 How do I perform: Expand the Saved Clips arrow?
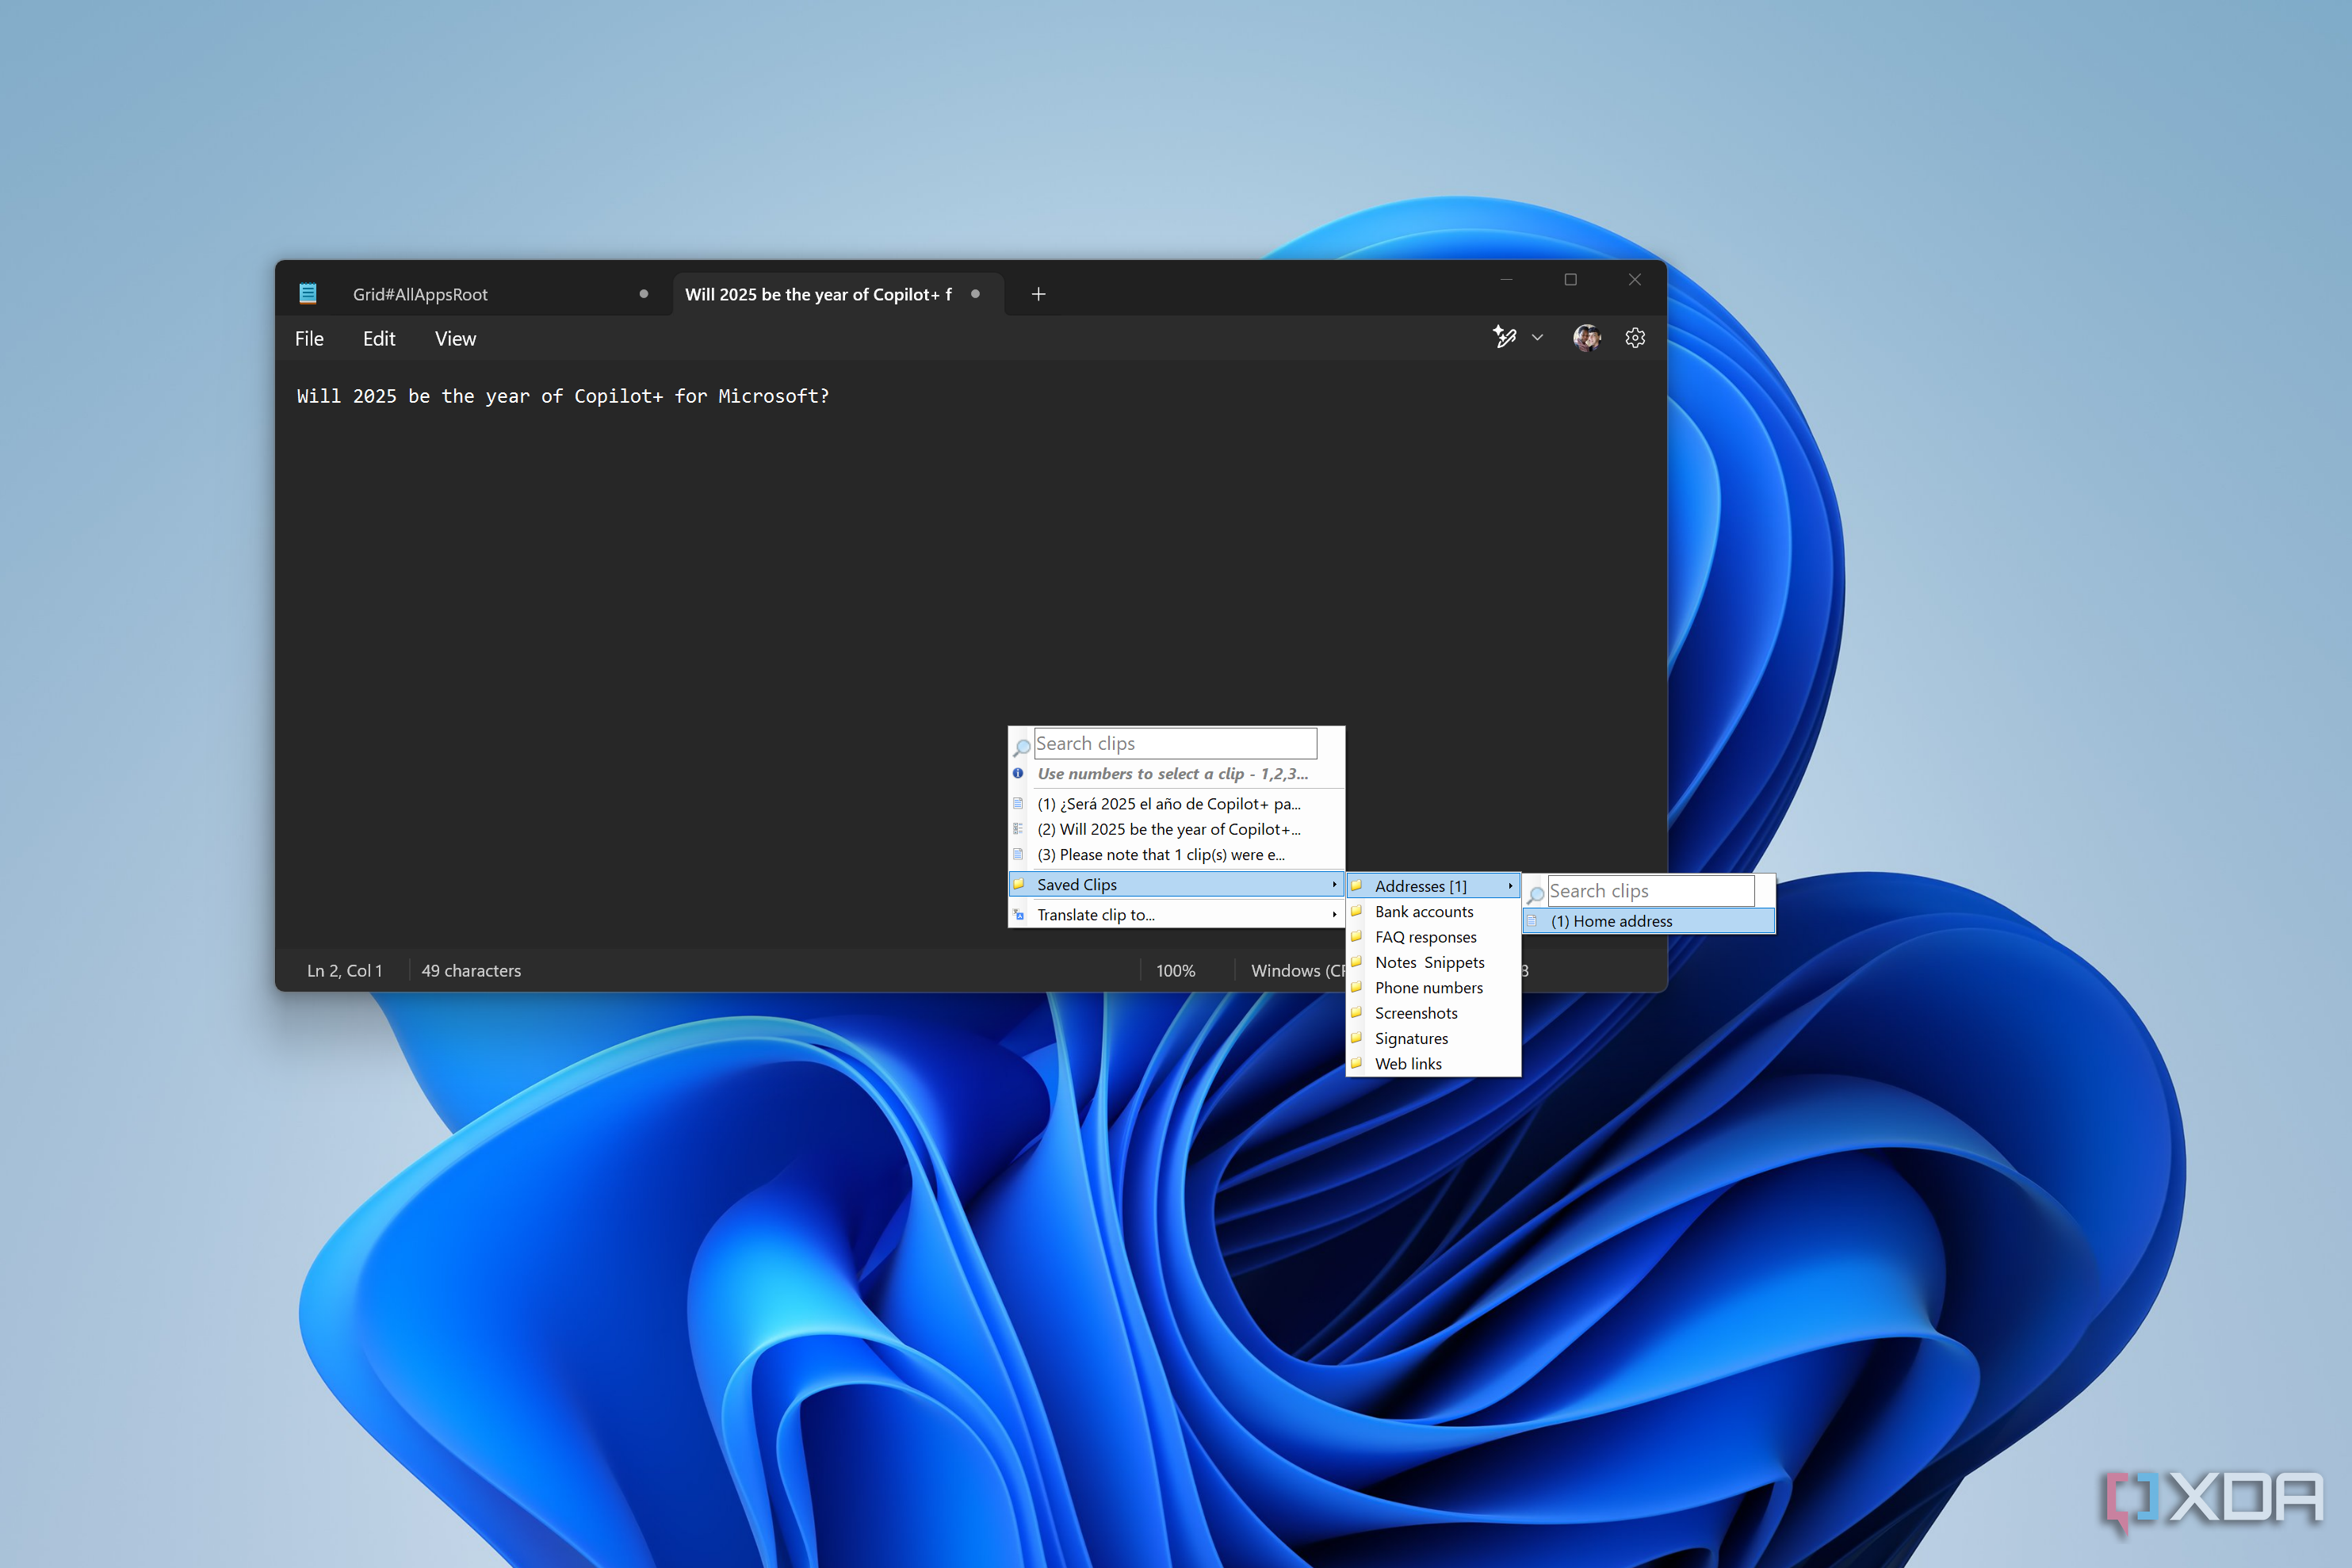pyautogui.click(x=1334, y=885)
